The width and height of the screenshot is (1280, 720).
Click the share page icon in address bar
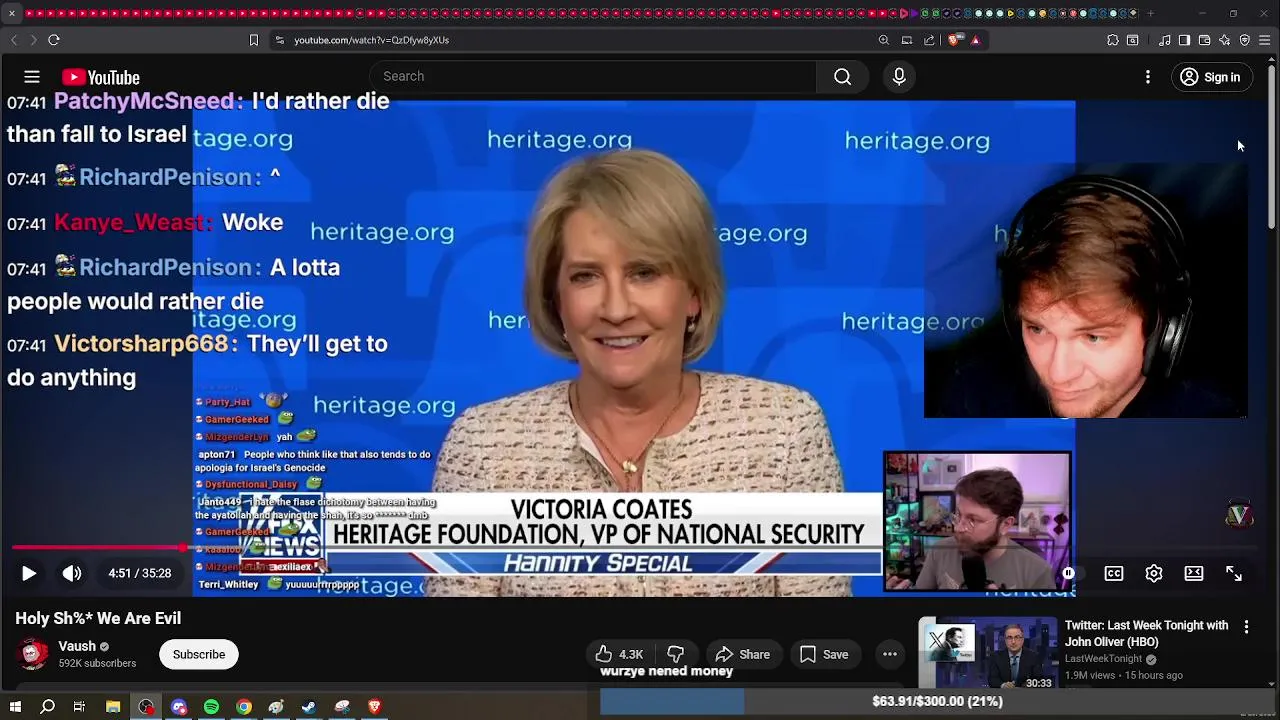point(929,40)
